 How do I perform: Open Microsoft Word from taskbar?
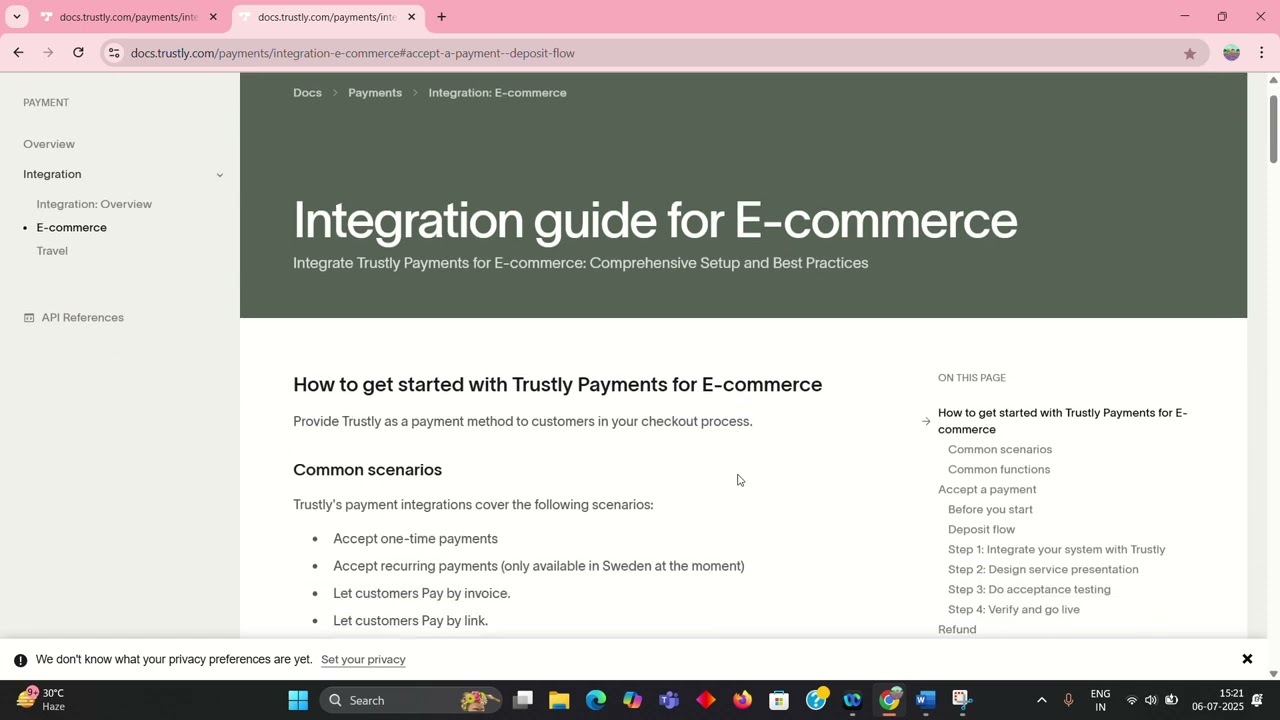(x=925, y=700)
